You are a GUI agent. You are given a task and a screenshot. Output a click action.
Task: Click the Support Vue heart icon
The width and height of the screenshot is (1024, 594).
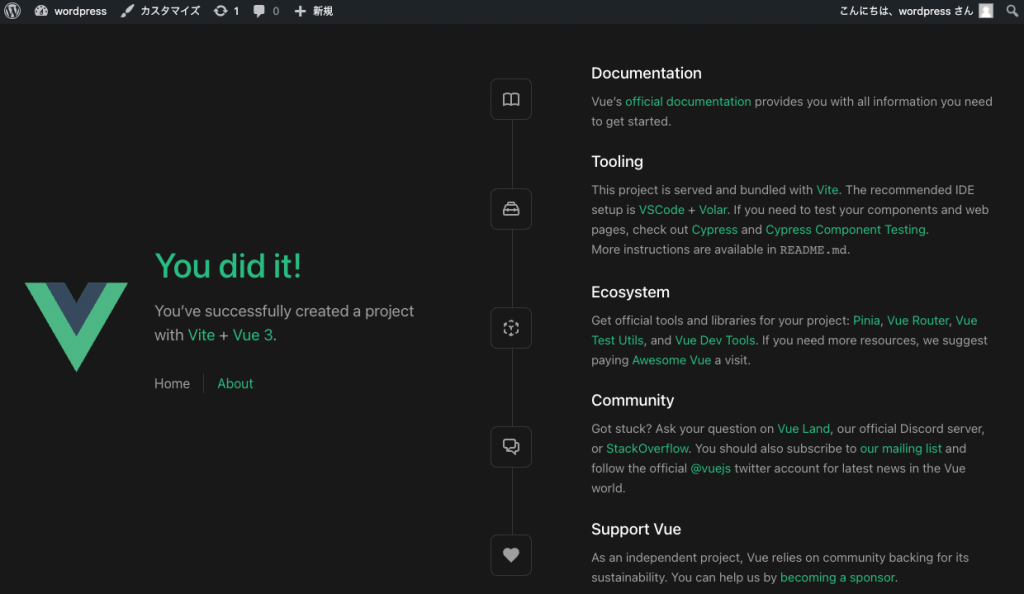pyautogui.click(x=511, y=555)
